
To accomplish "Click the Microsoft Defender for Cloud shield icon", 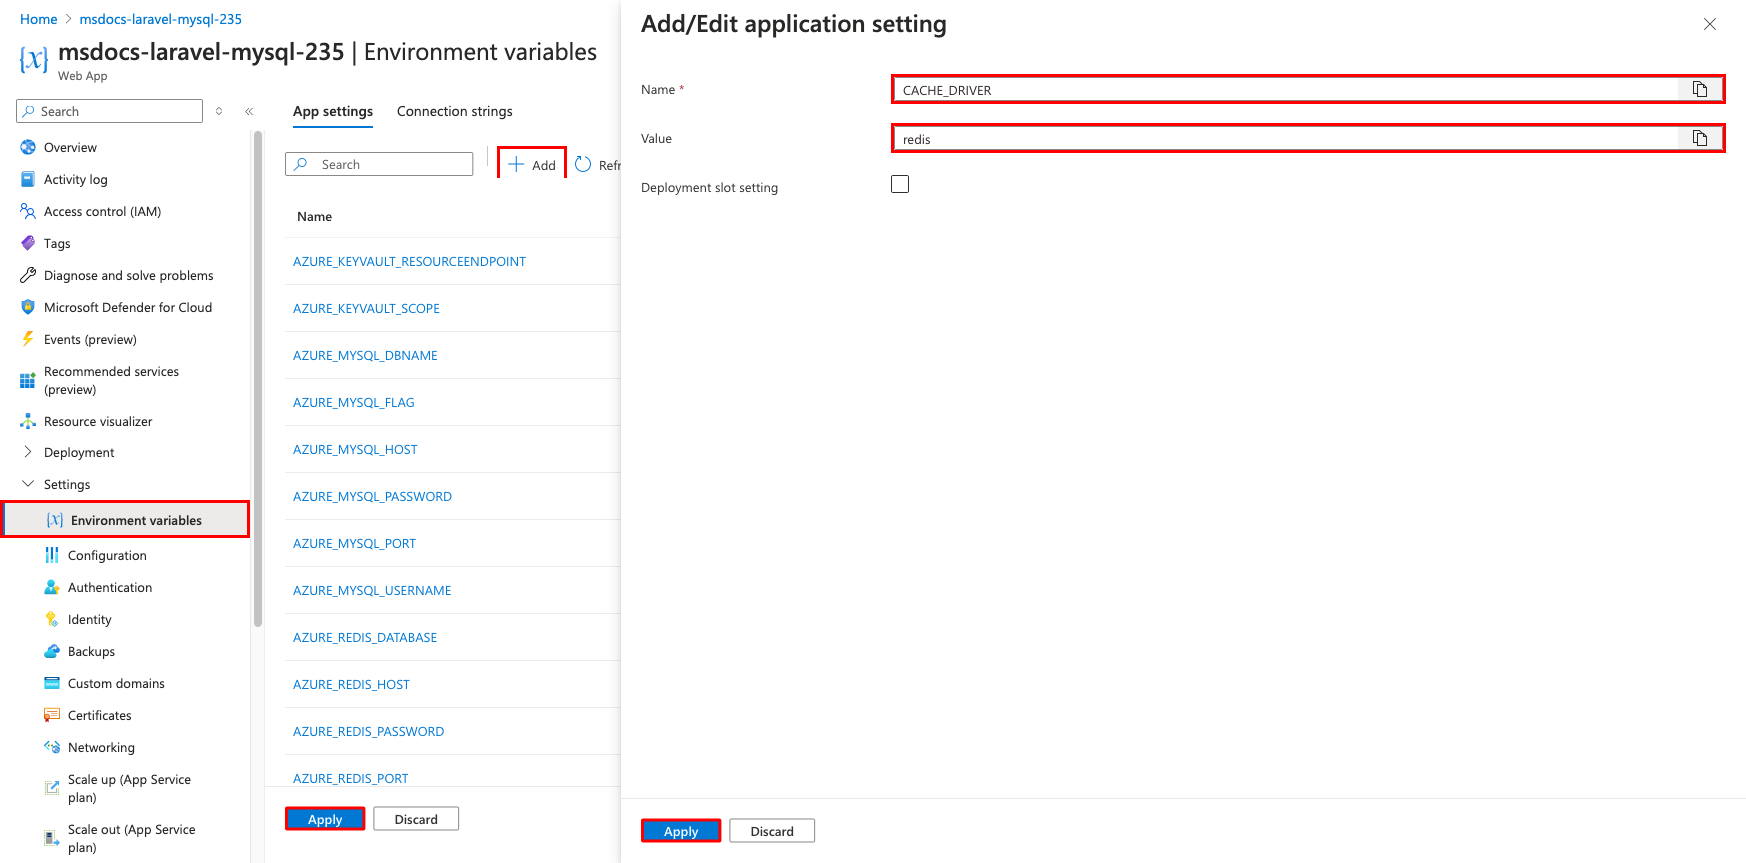I will click(28, 307).
